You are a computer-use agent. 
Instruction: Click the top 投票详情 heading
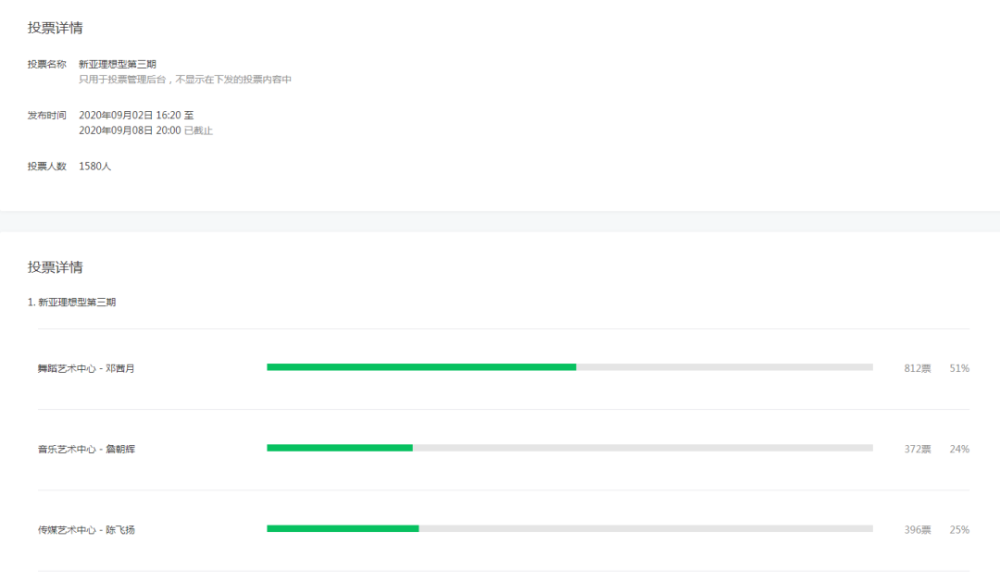coord(55,28)
